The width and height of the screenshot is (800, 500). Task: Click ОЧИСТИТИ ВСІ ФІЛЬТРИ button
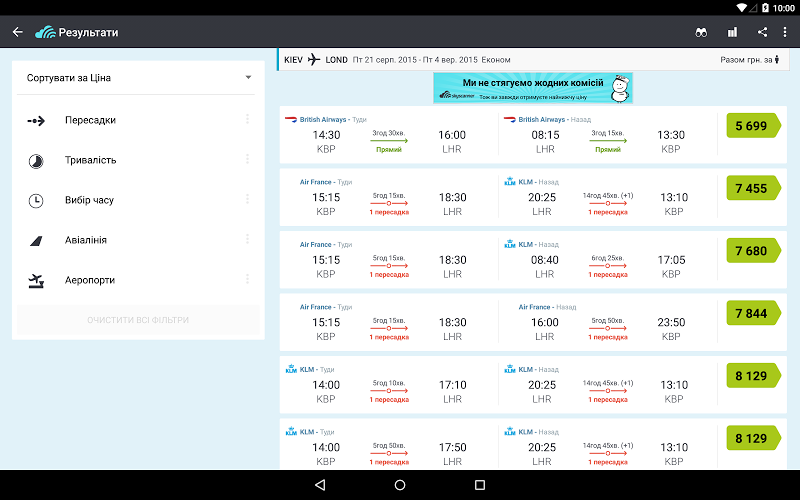point(138,320)
